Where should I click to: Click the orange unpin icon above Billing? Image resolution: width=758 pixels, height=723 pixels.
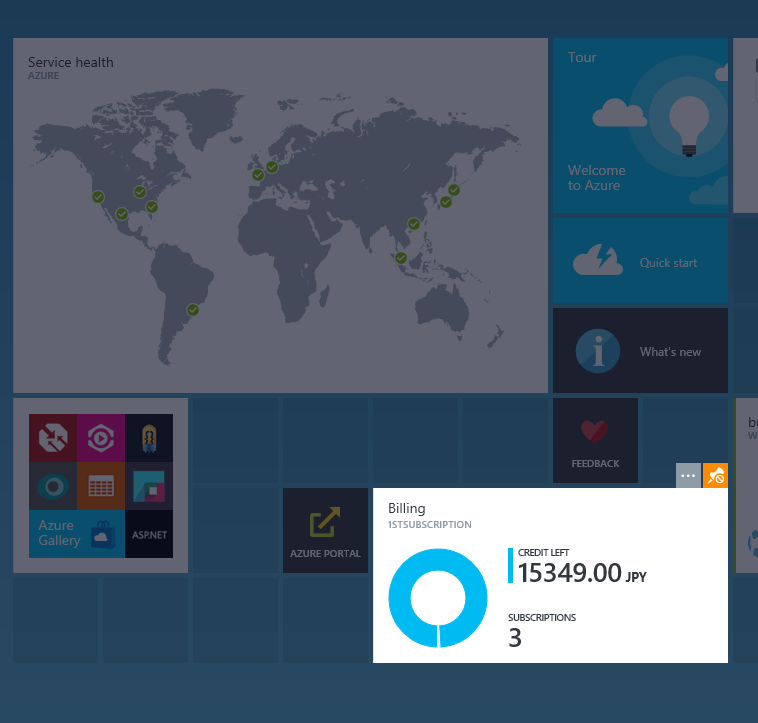(715, 476)
